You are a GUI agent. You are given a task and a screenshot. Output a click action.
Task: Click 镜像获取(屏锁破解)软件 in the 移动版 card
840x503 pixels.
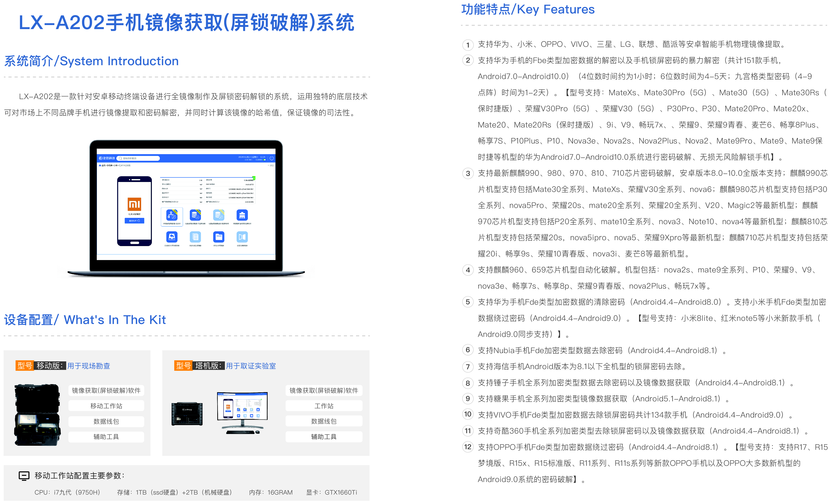tap(106, 391)
